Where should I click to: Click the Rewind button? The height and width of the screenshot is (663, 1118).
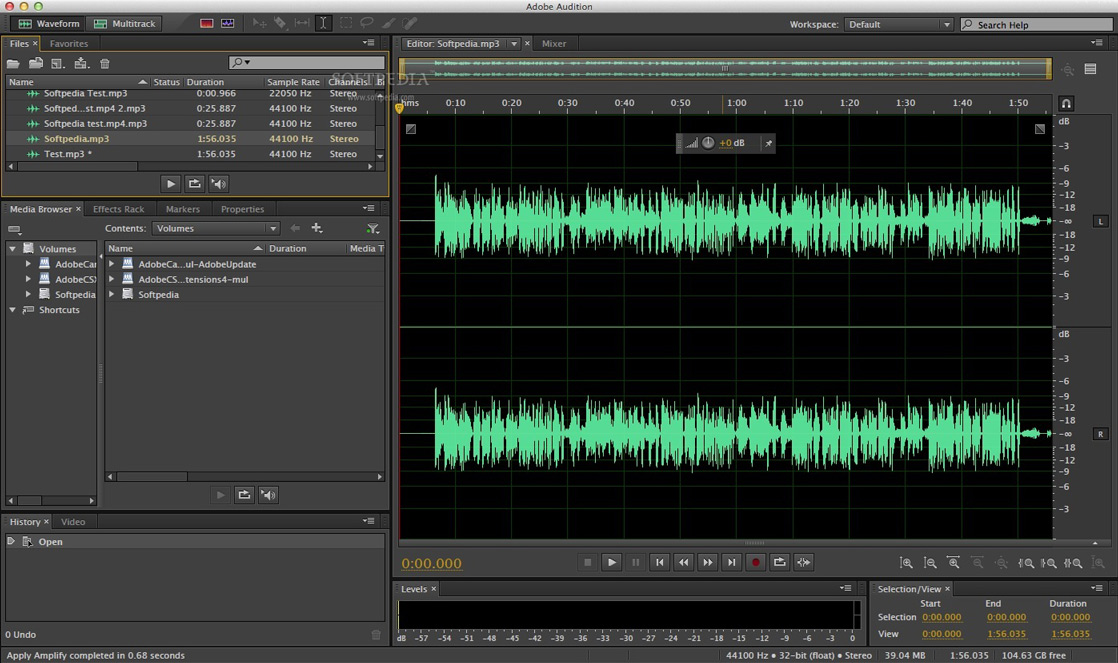(684, 562)
